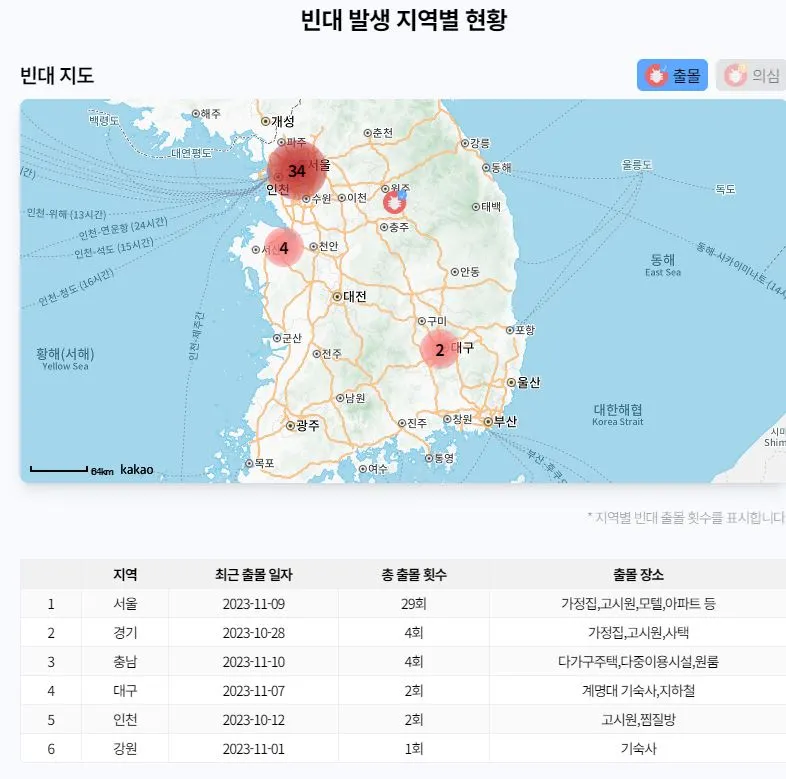
Task: Click the 출몰 장소 column header
Action: 638,574
